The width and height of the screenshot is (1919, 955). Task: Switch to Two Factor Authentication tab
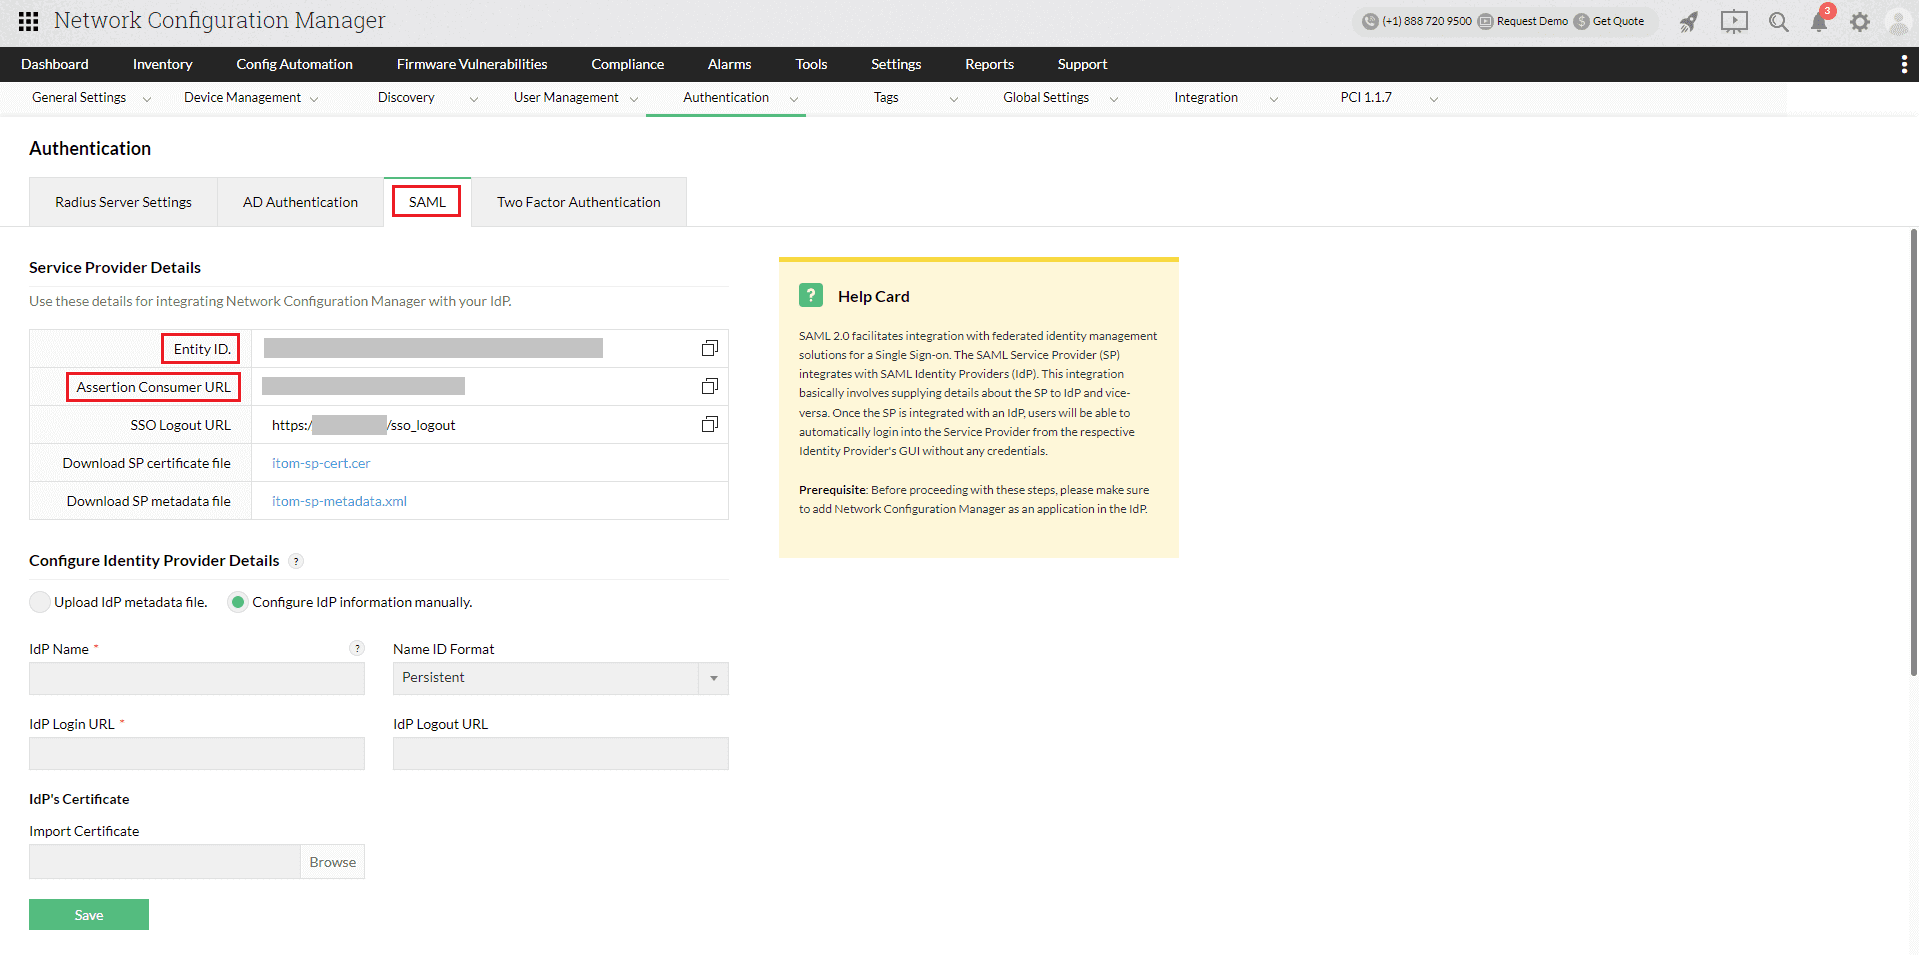(579, 202)
